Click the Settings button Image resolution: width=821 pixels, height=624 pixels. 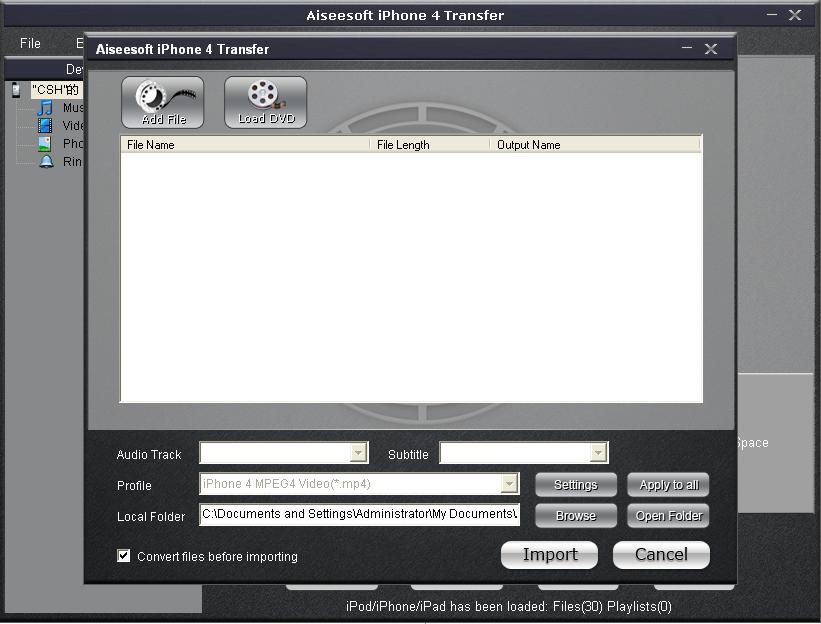tap(575, 485)
